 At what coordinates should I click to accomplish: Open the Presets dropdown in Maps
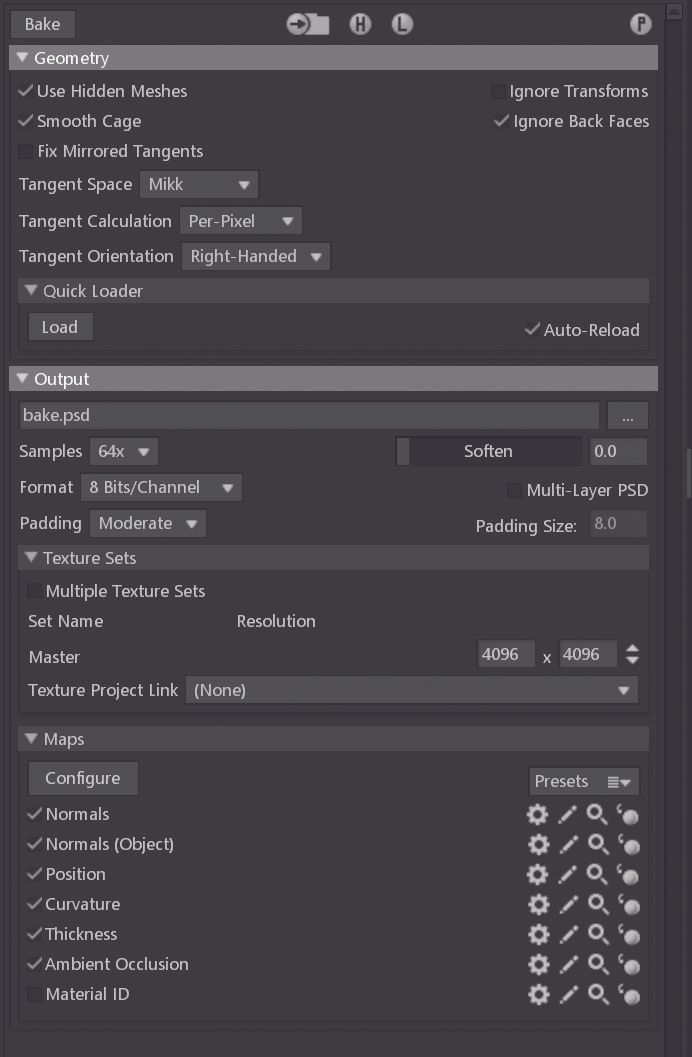point(584,781)
